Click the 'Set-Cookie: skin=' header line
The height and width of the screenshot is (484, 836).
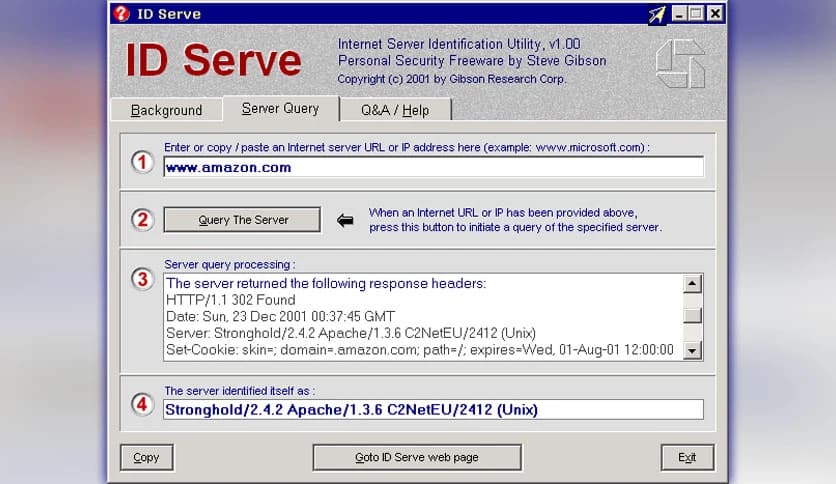click(420, 350)
